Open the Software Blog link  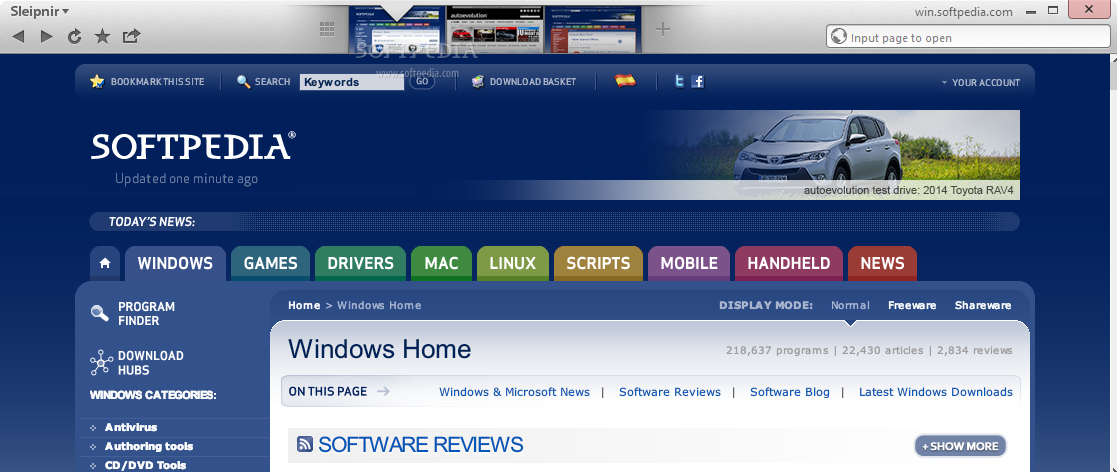click(789, 392)
